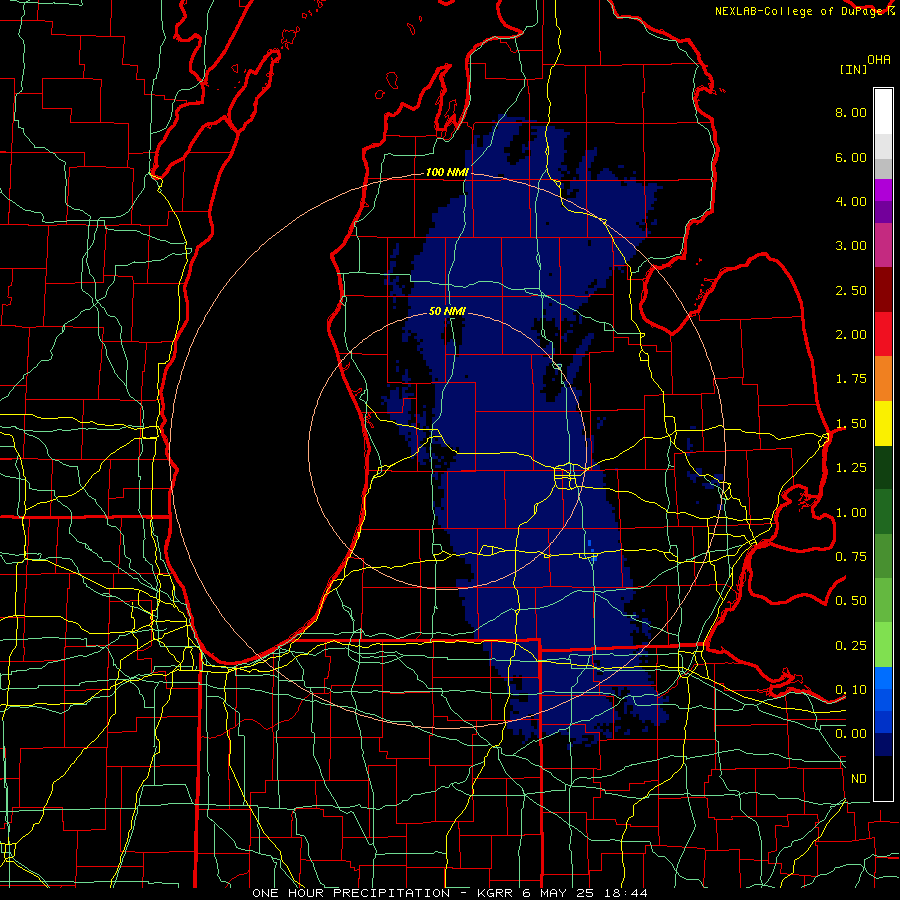Select the yellow swatch at 1.50
Screen dimensions: 900x900
pyautogui.click(x=883, y=424)
